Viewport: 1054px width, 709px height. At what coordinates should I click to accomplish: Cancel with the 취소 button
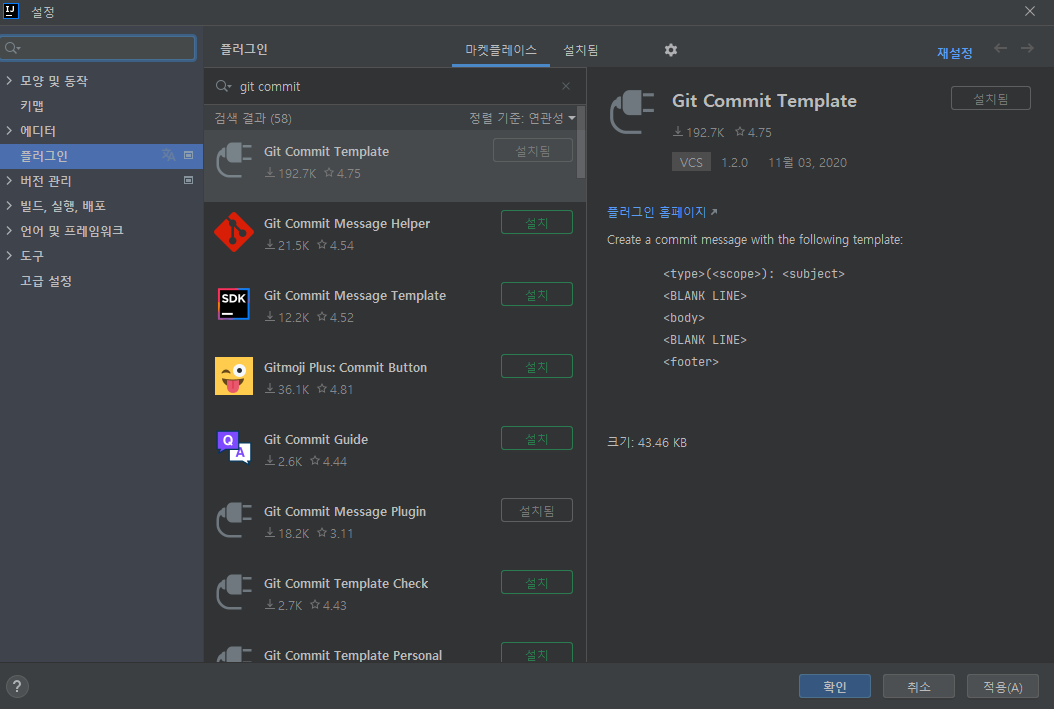918,686
